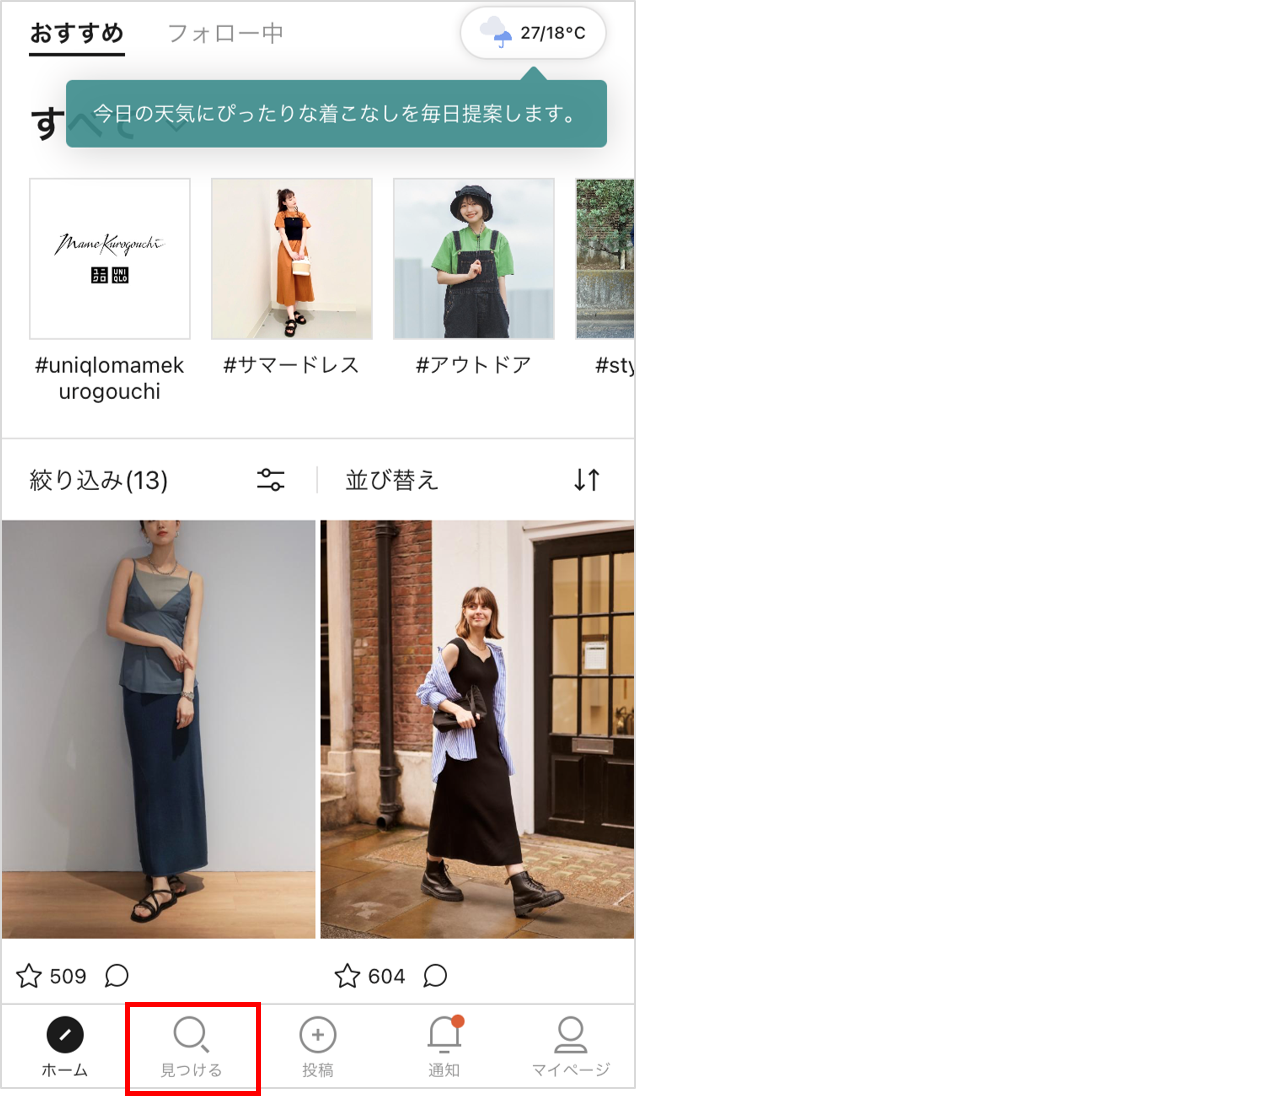Tap the 27/18°C weather button

[x=533, y=33]
